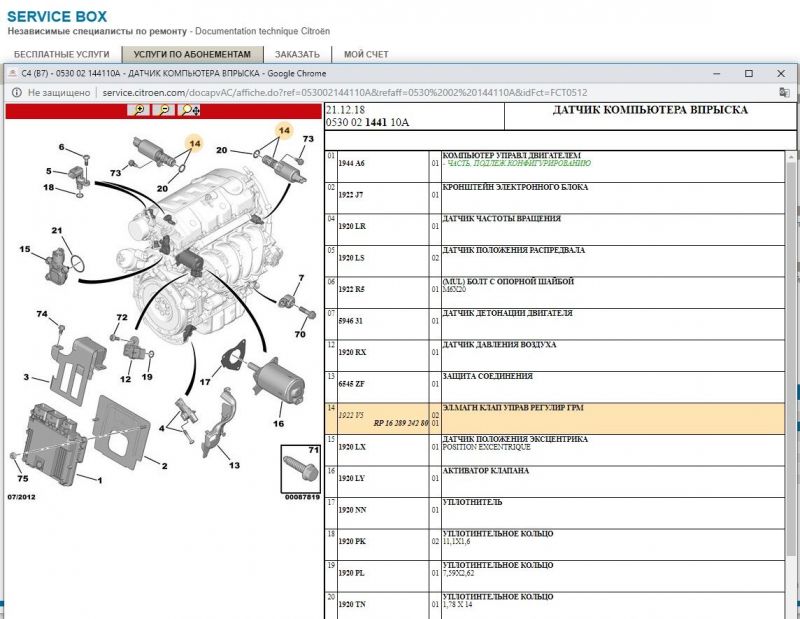Click the zoom out magnifier icon

pyautogui.click(x=163, y=111)
